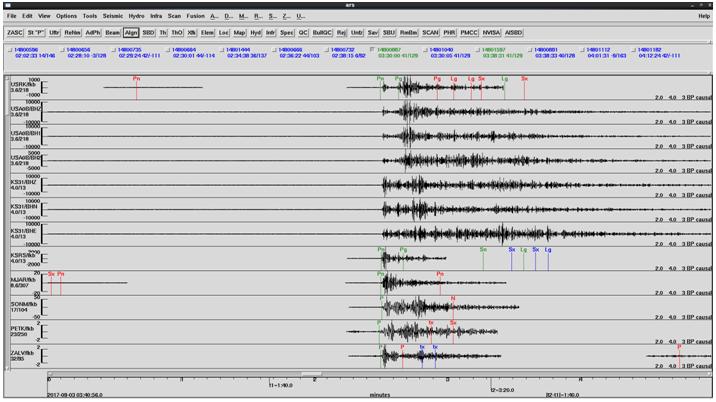The height and width of the screenshot is (402, 716).
Task: Click the ZASC toolbar button
Action: [x=15, y=32]
